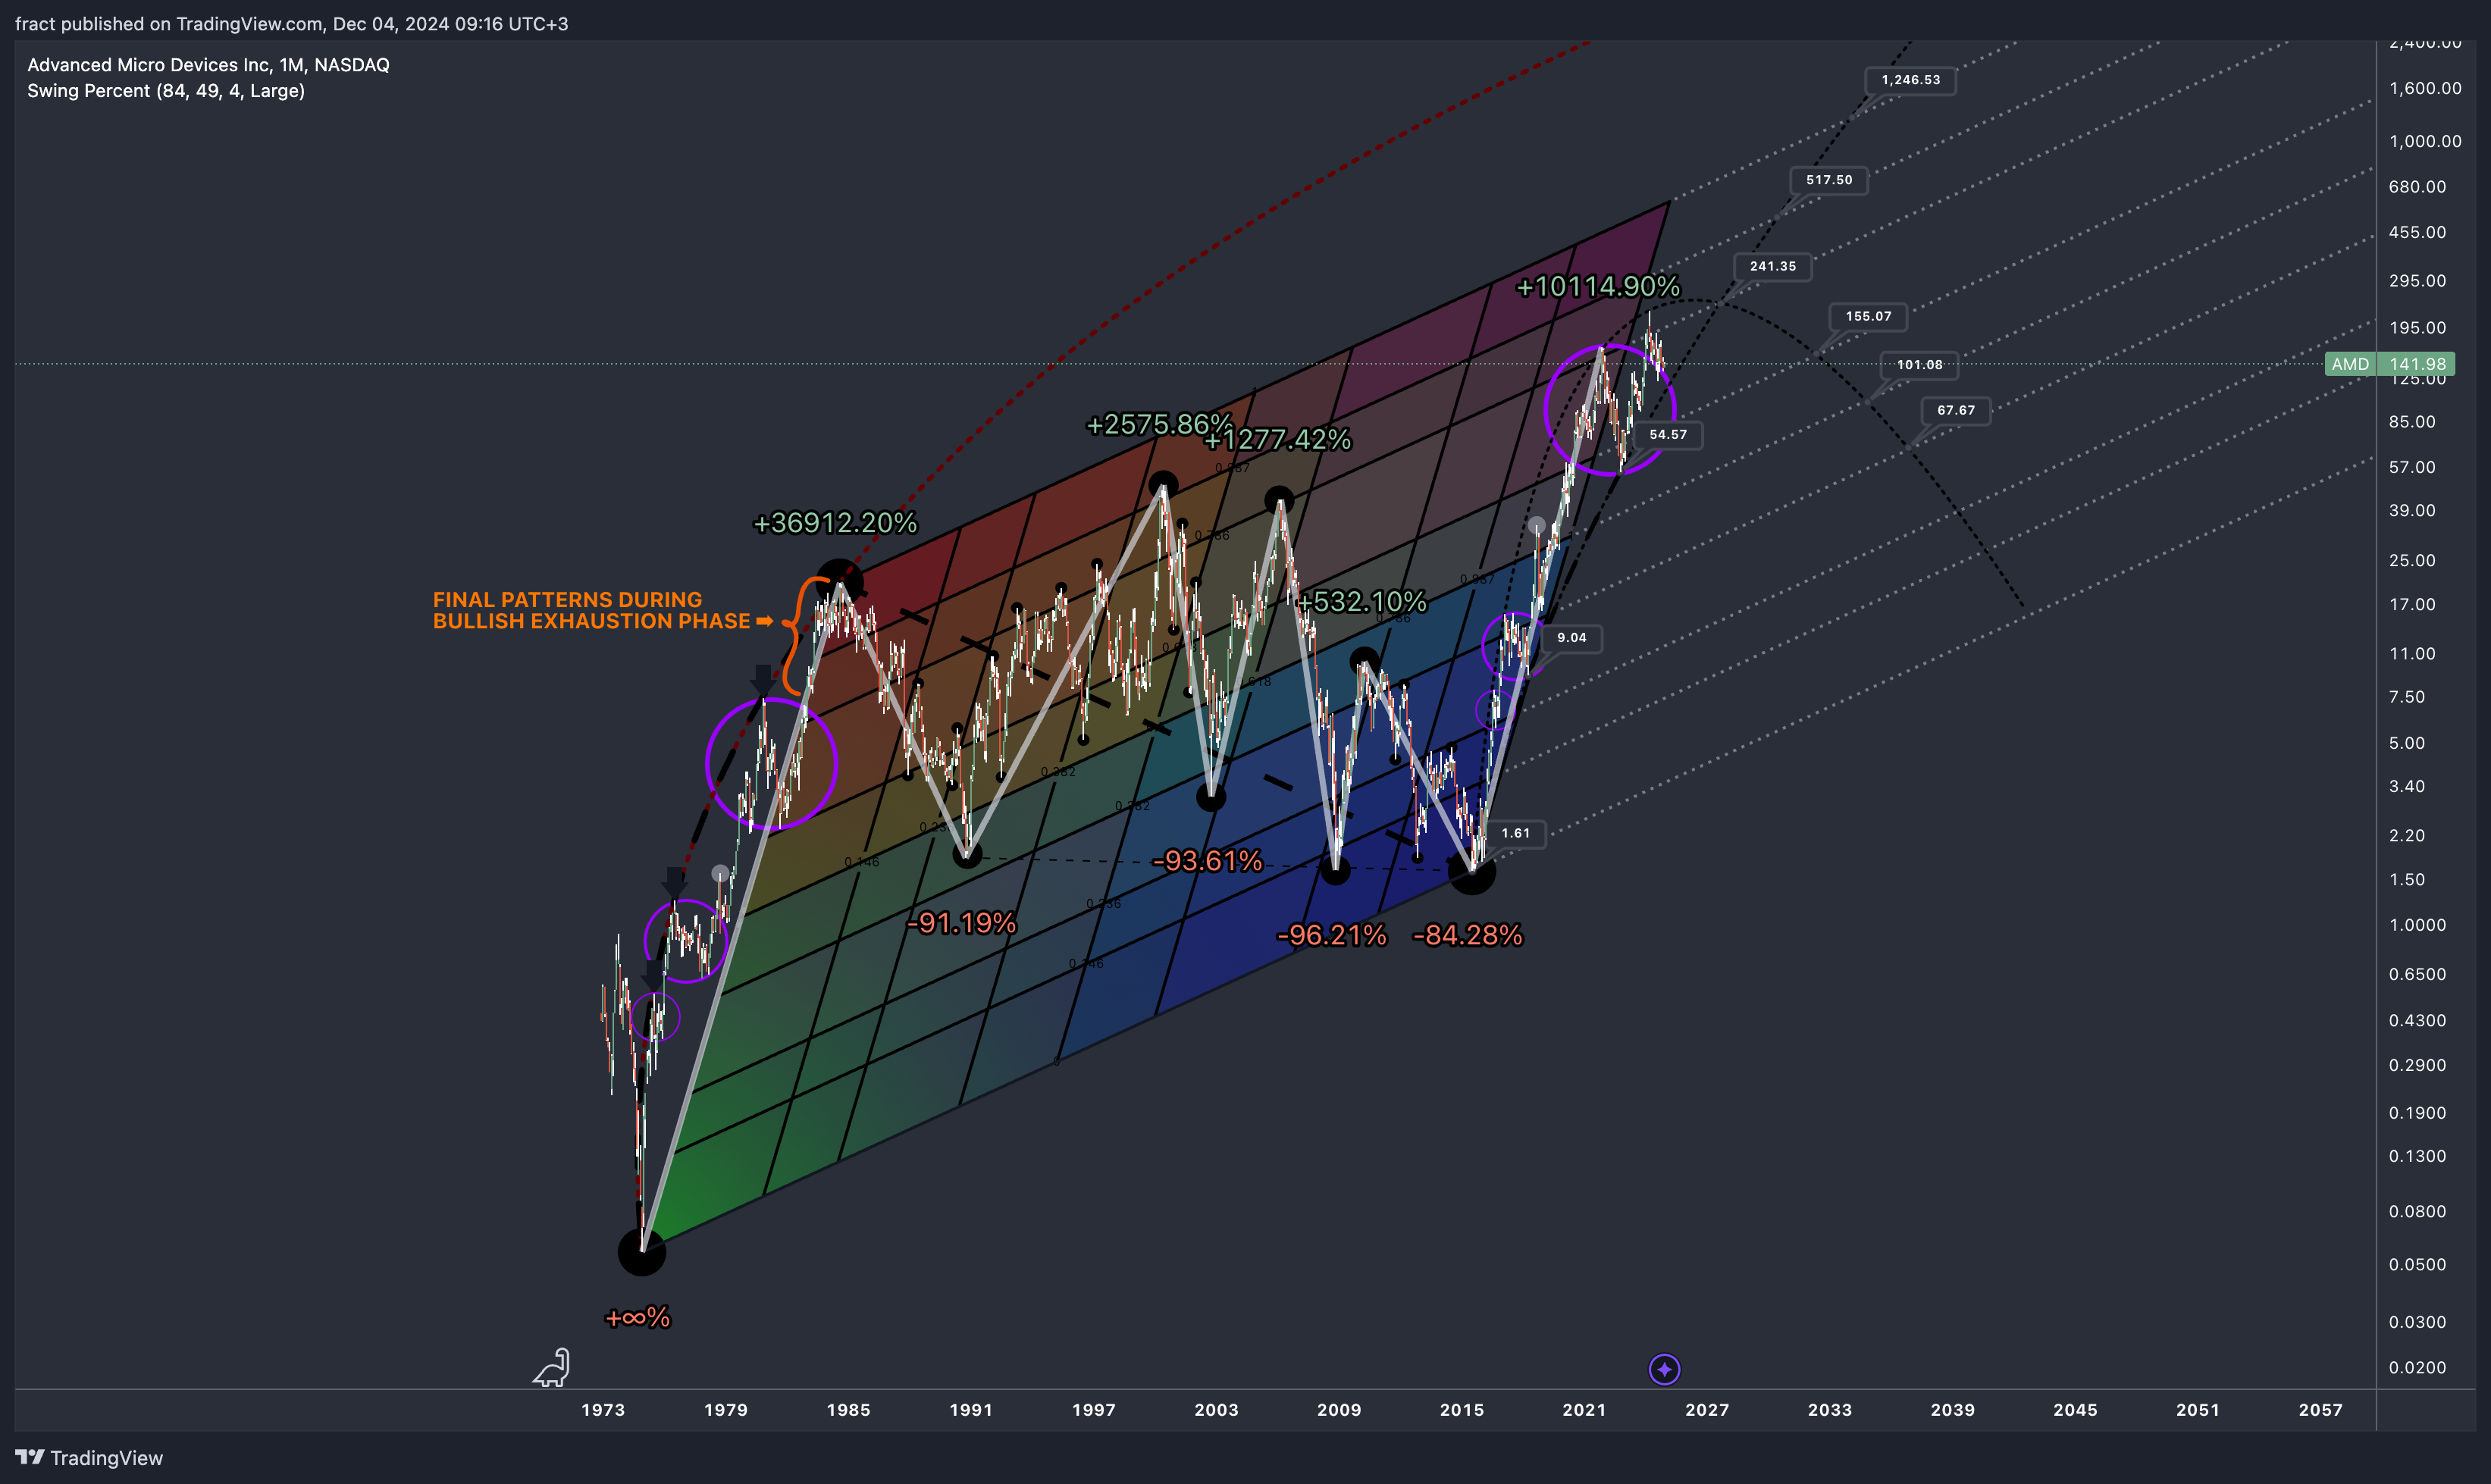Click the purple circle around 2021-2024 candles
Screen dimensions: 2491x1484
point(1610,410)
